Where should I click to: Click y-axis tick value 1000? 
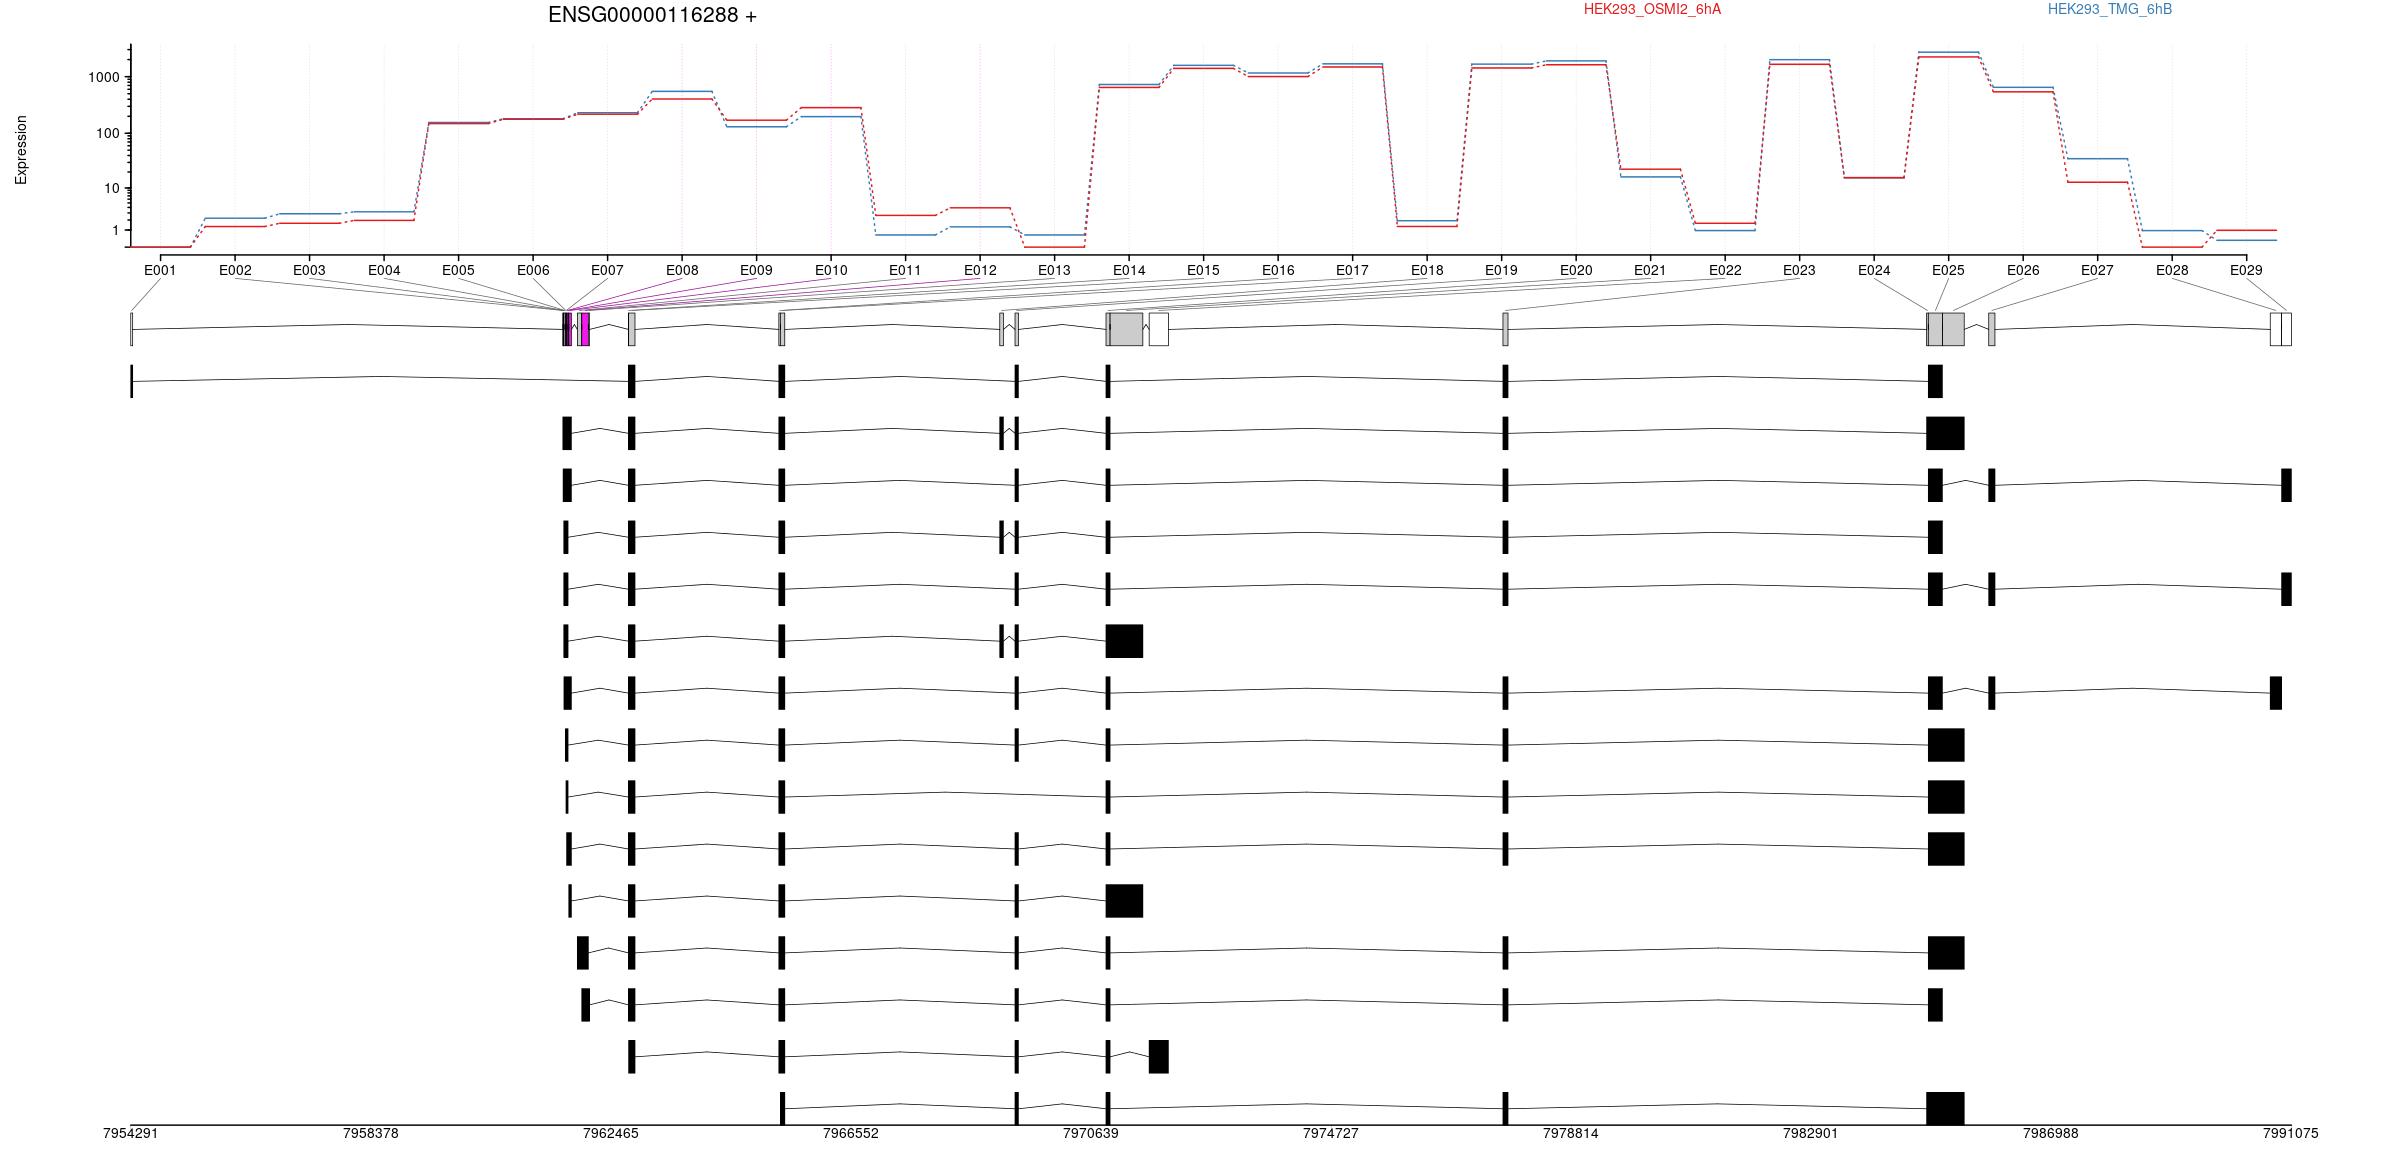click(x=104, y=77)
